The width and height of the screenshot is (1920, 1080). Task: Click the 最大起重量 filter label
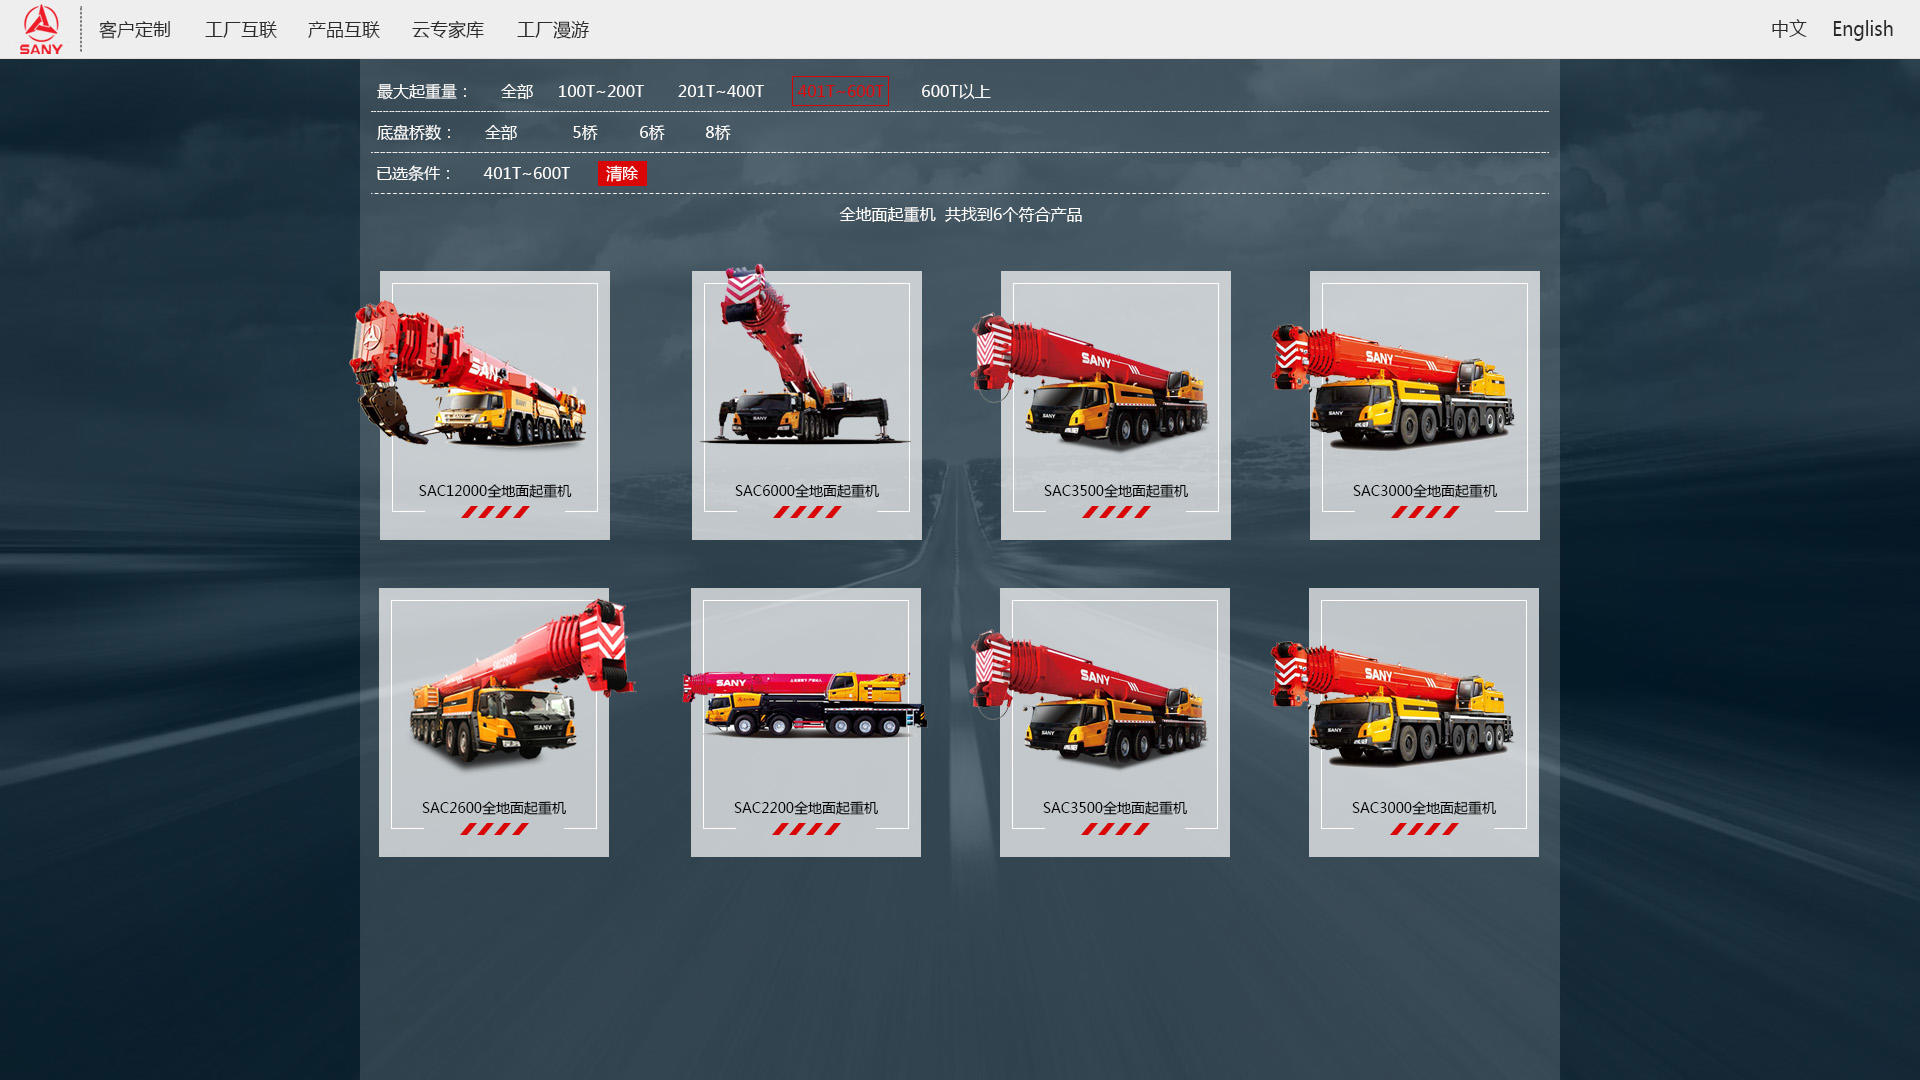click(422, 91)
